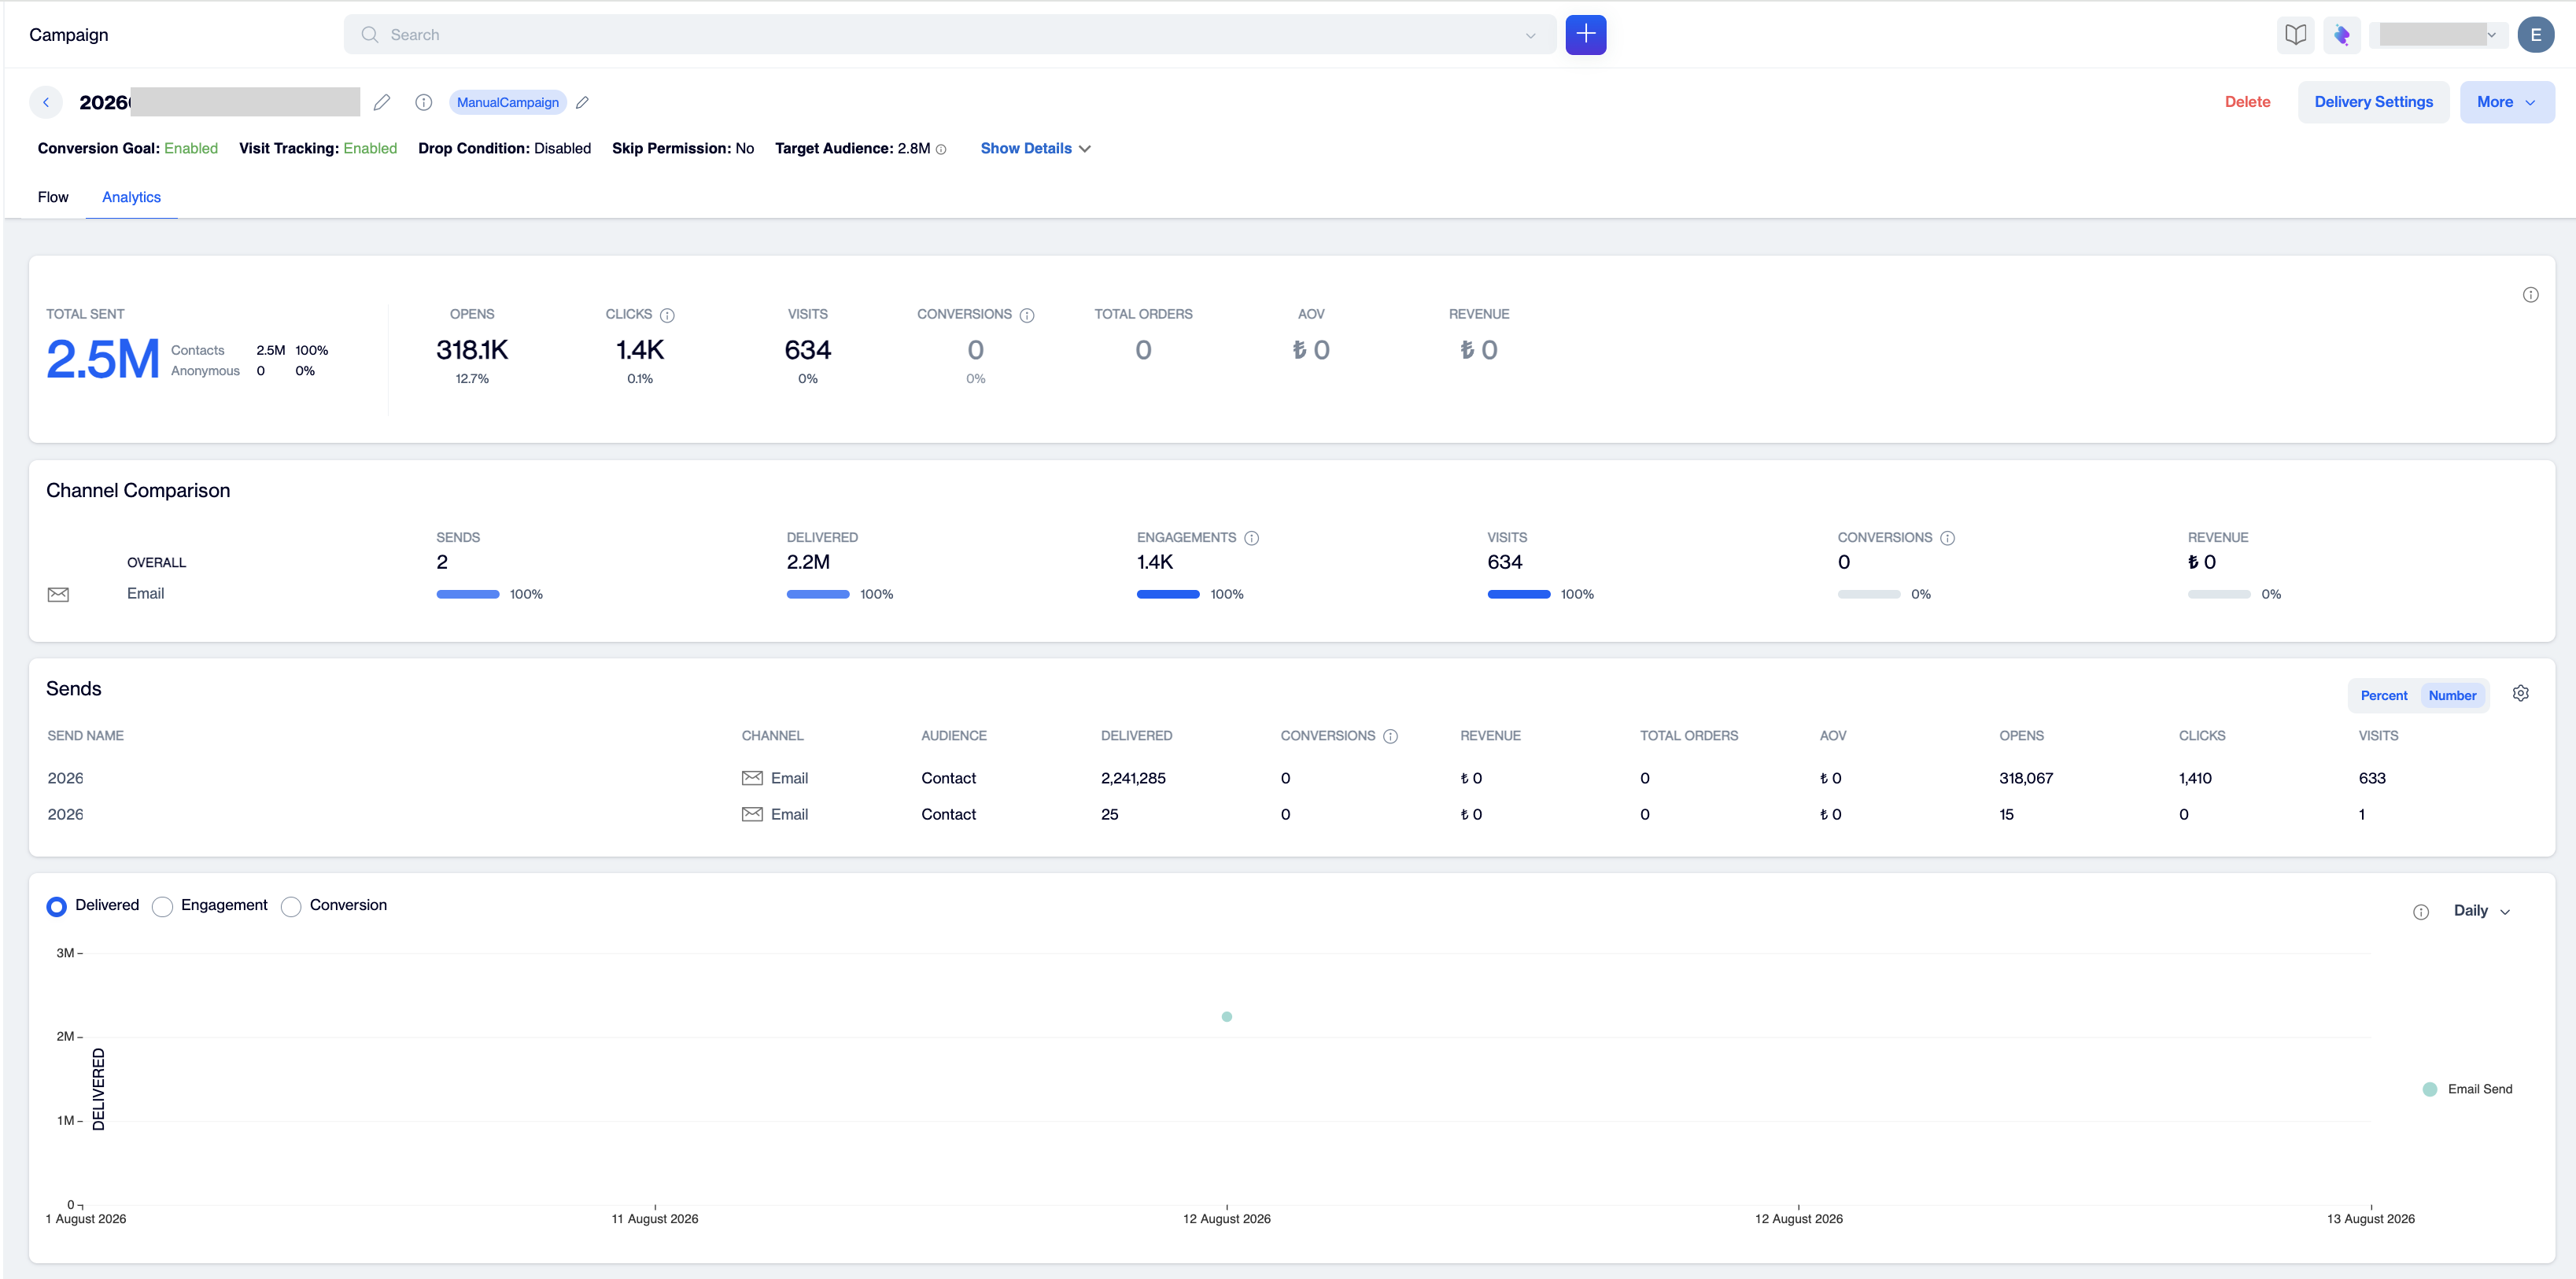This screenshot has width=2576, height=1279.
Task: Click the SEND NAME column header
Action: (86, 736)
